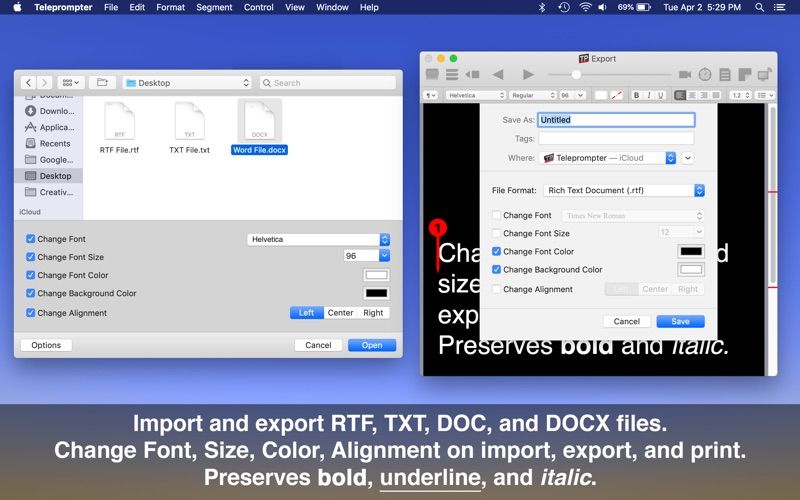Click Cancel in the Open dialog
Screen dimensions: 800x500
click(x=318, y=345)
